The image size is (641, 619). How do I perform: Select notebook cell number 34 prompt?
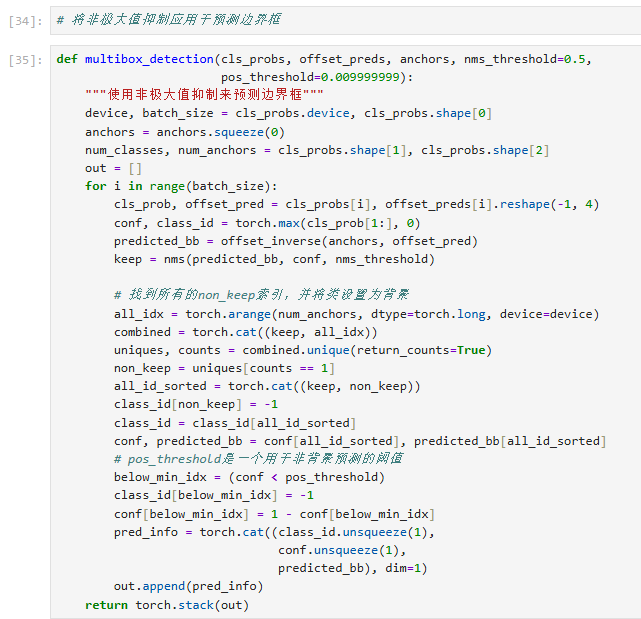point(25,21)
